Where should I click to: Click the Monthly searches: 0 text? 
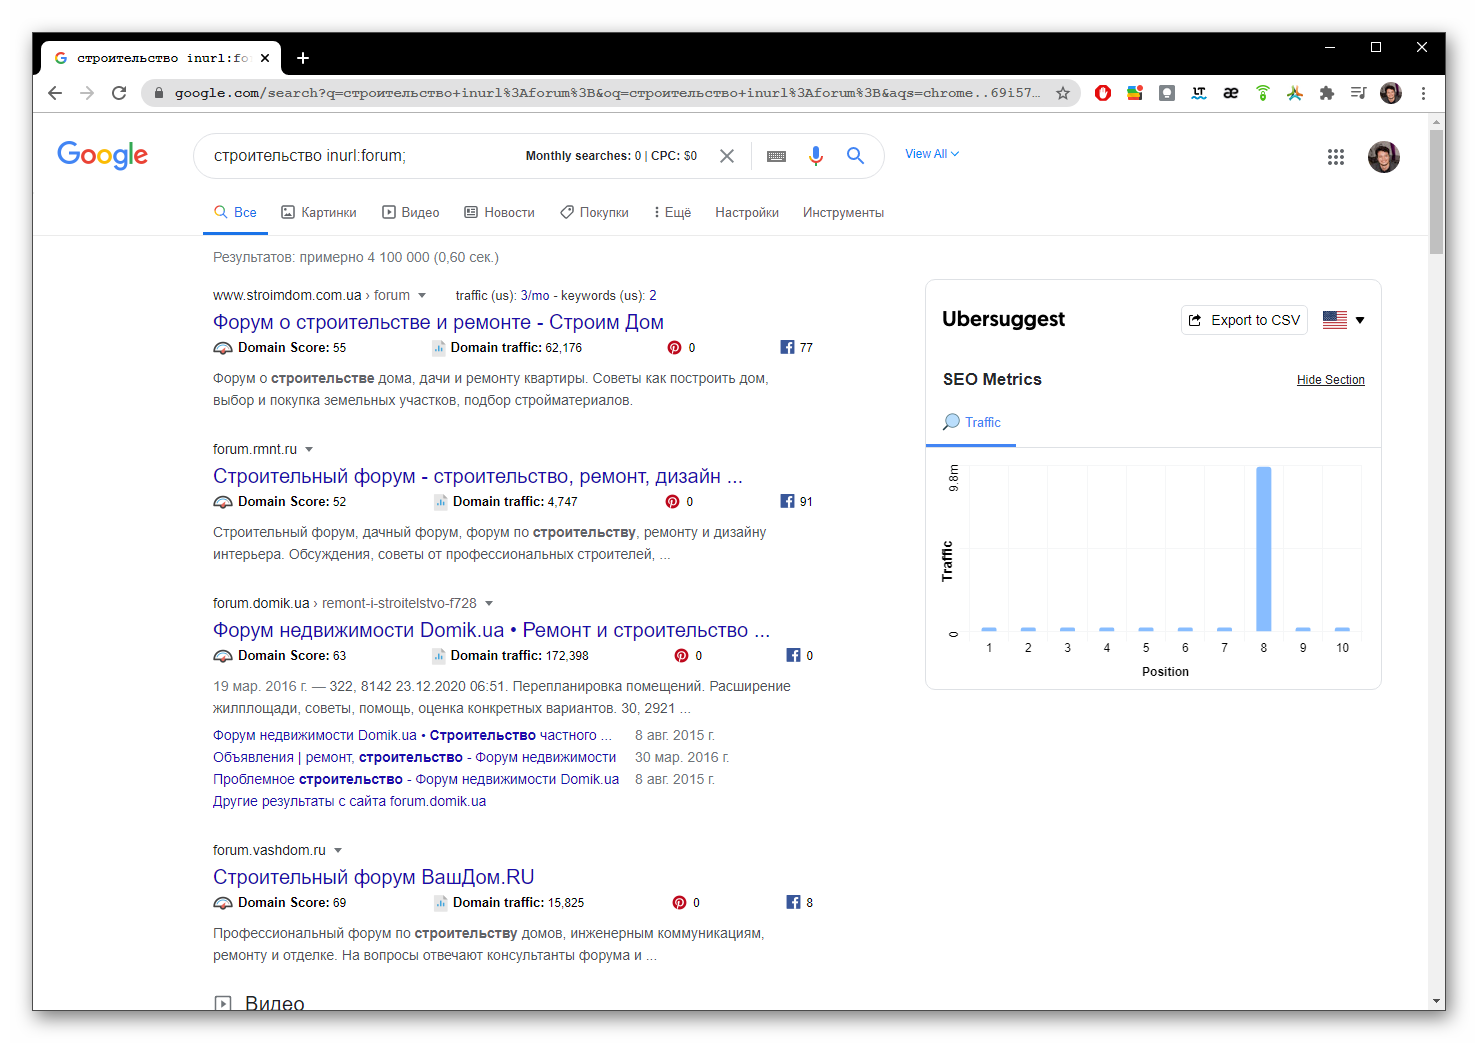pyautogui.click(x=584, y=156)
